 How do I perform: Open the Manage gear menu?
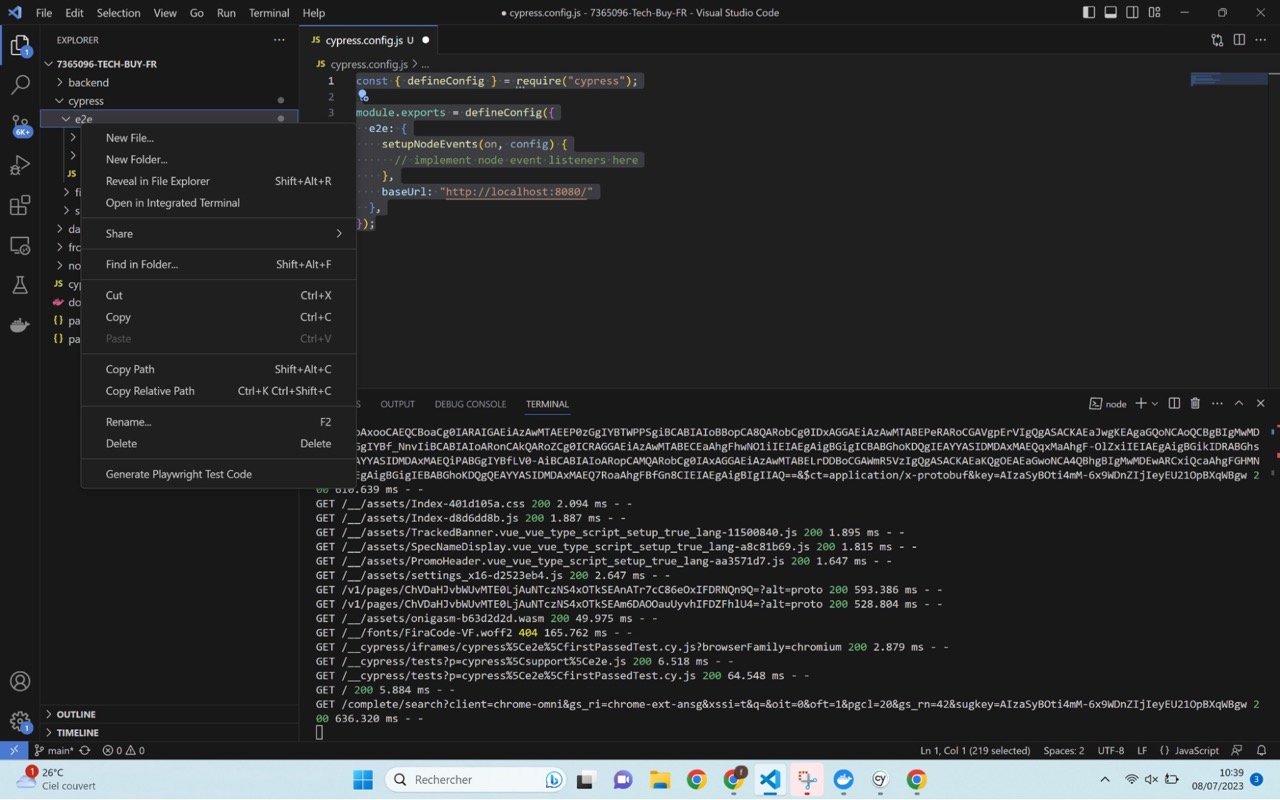pos(20,721)
